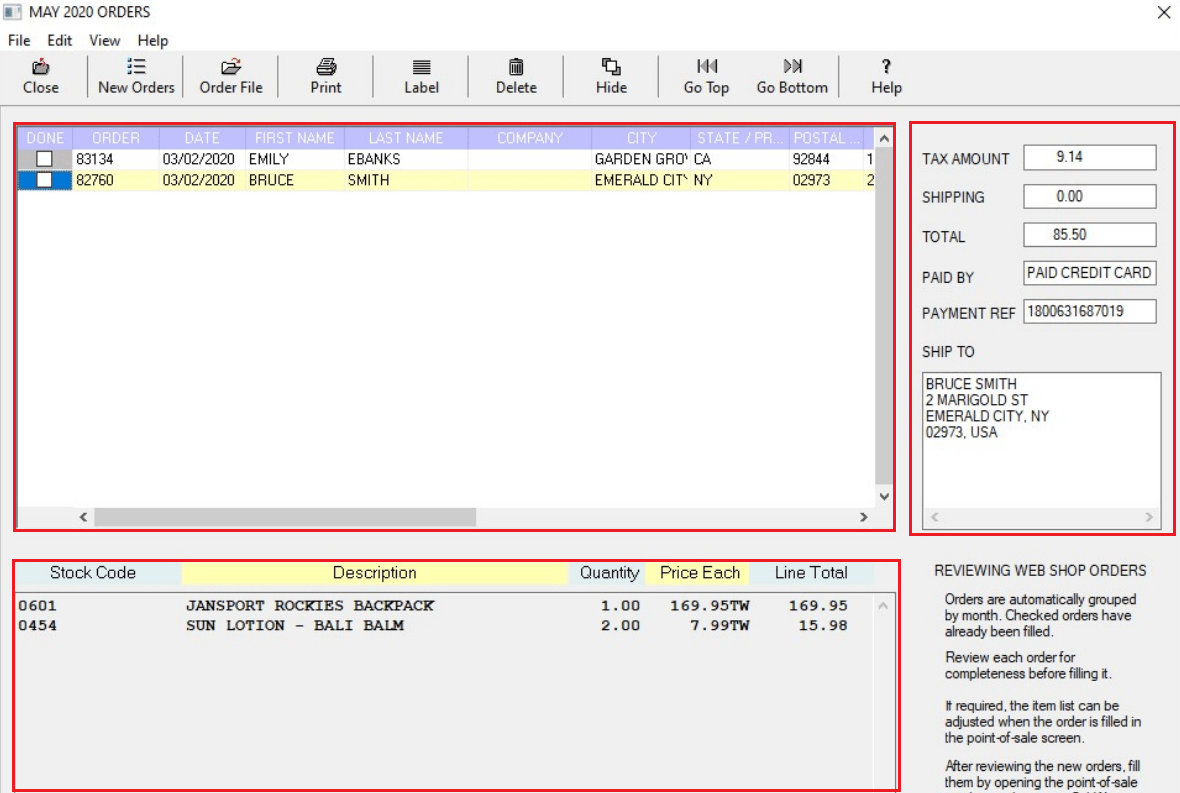The width and height of the screenshot is (1180, 793).
Task: Select the Order File icon
Action: (231, 75)
